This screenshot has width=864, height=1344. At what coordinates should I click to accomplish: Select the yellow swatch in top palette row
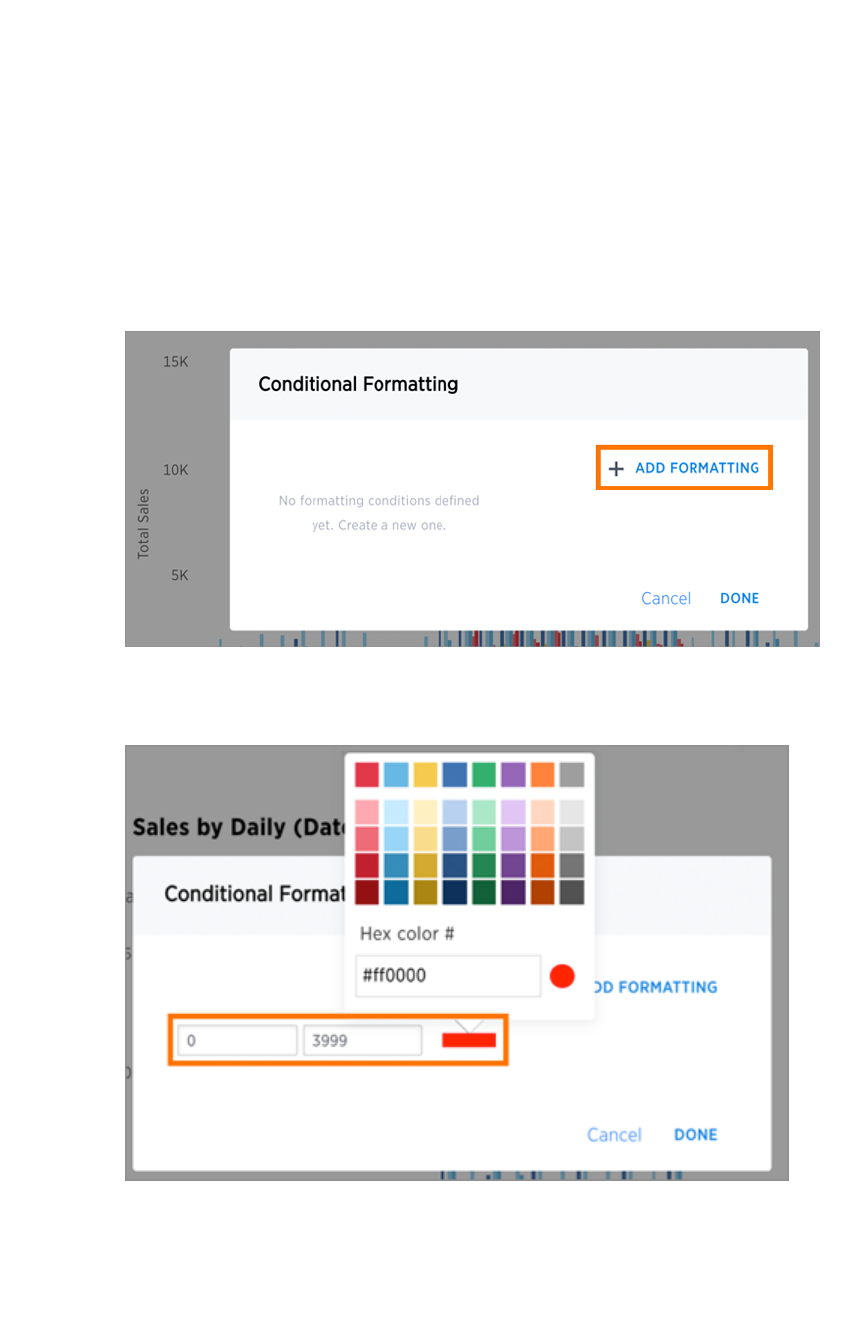point(425,775)
